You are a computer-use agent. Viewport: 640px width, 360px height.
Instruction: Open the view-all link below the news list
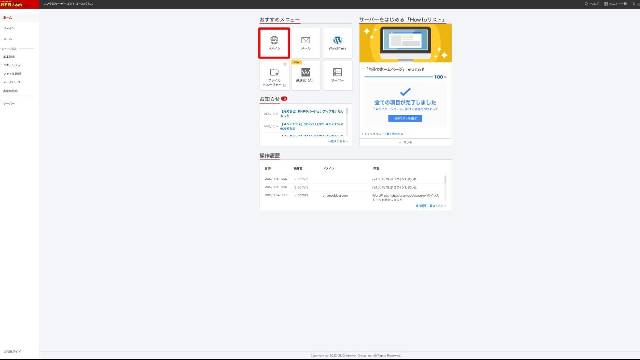tap(338, 141)
